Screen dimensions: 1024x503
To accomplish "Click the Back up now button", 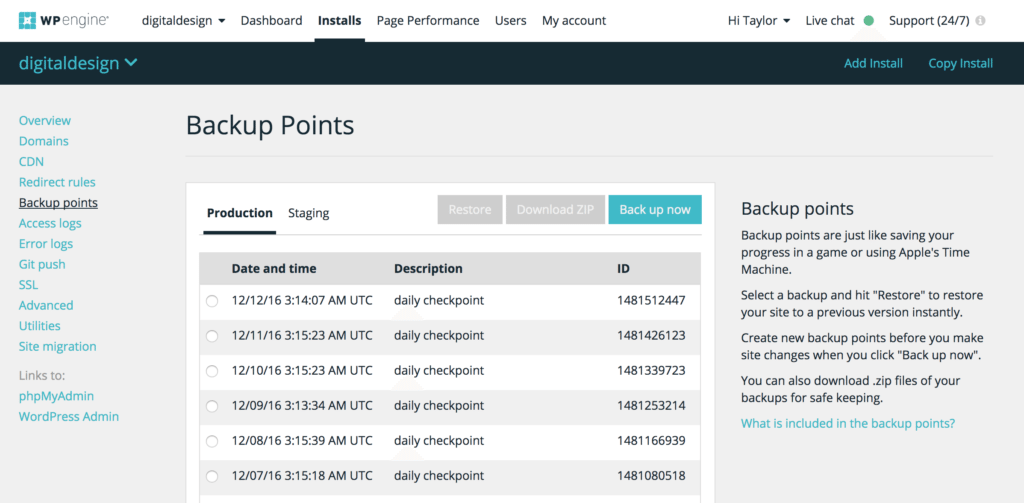I will pos(654,209).
